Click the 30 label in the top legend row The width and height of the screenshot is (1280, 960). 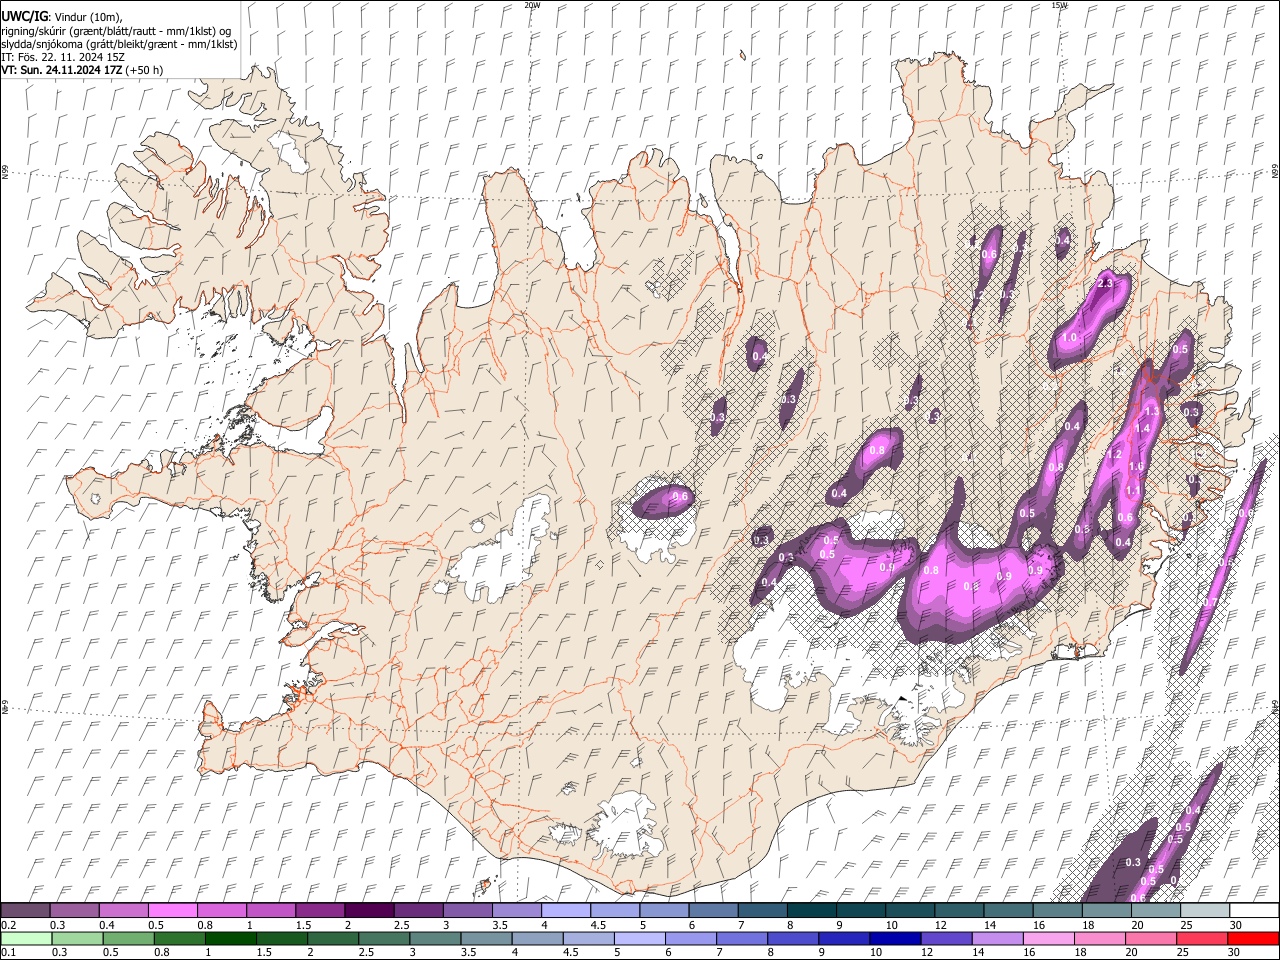point(1235,925)
